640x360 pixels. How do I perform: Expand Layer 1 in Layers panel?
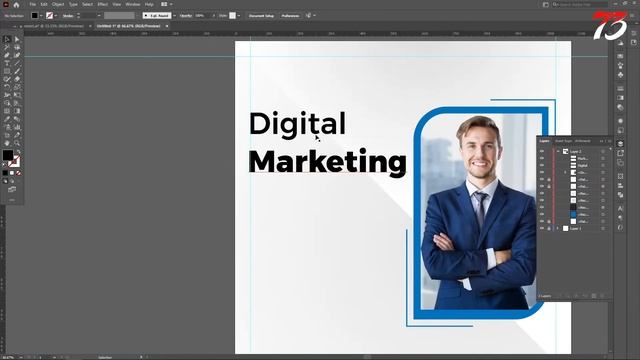tap(558, 229)
